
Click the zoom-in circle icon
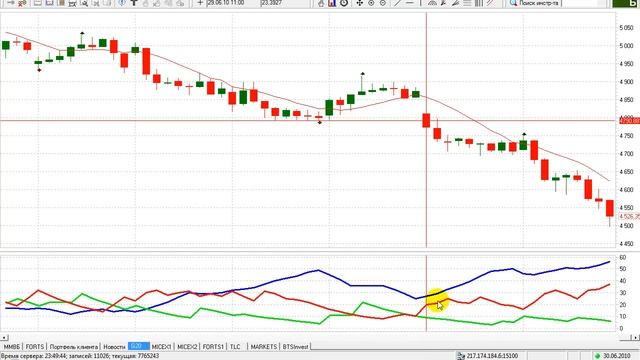tap(371, 3)
